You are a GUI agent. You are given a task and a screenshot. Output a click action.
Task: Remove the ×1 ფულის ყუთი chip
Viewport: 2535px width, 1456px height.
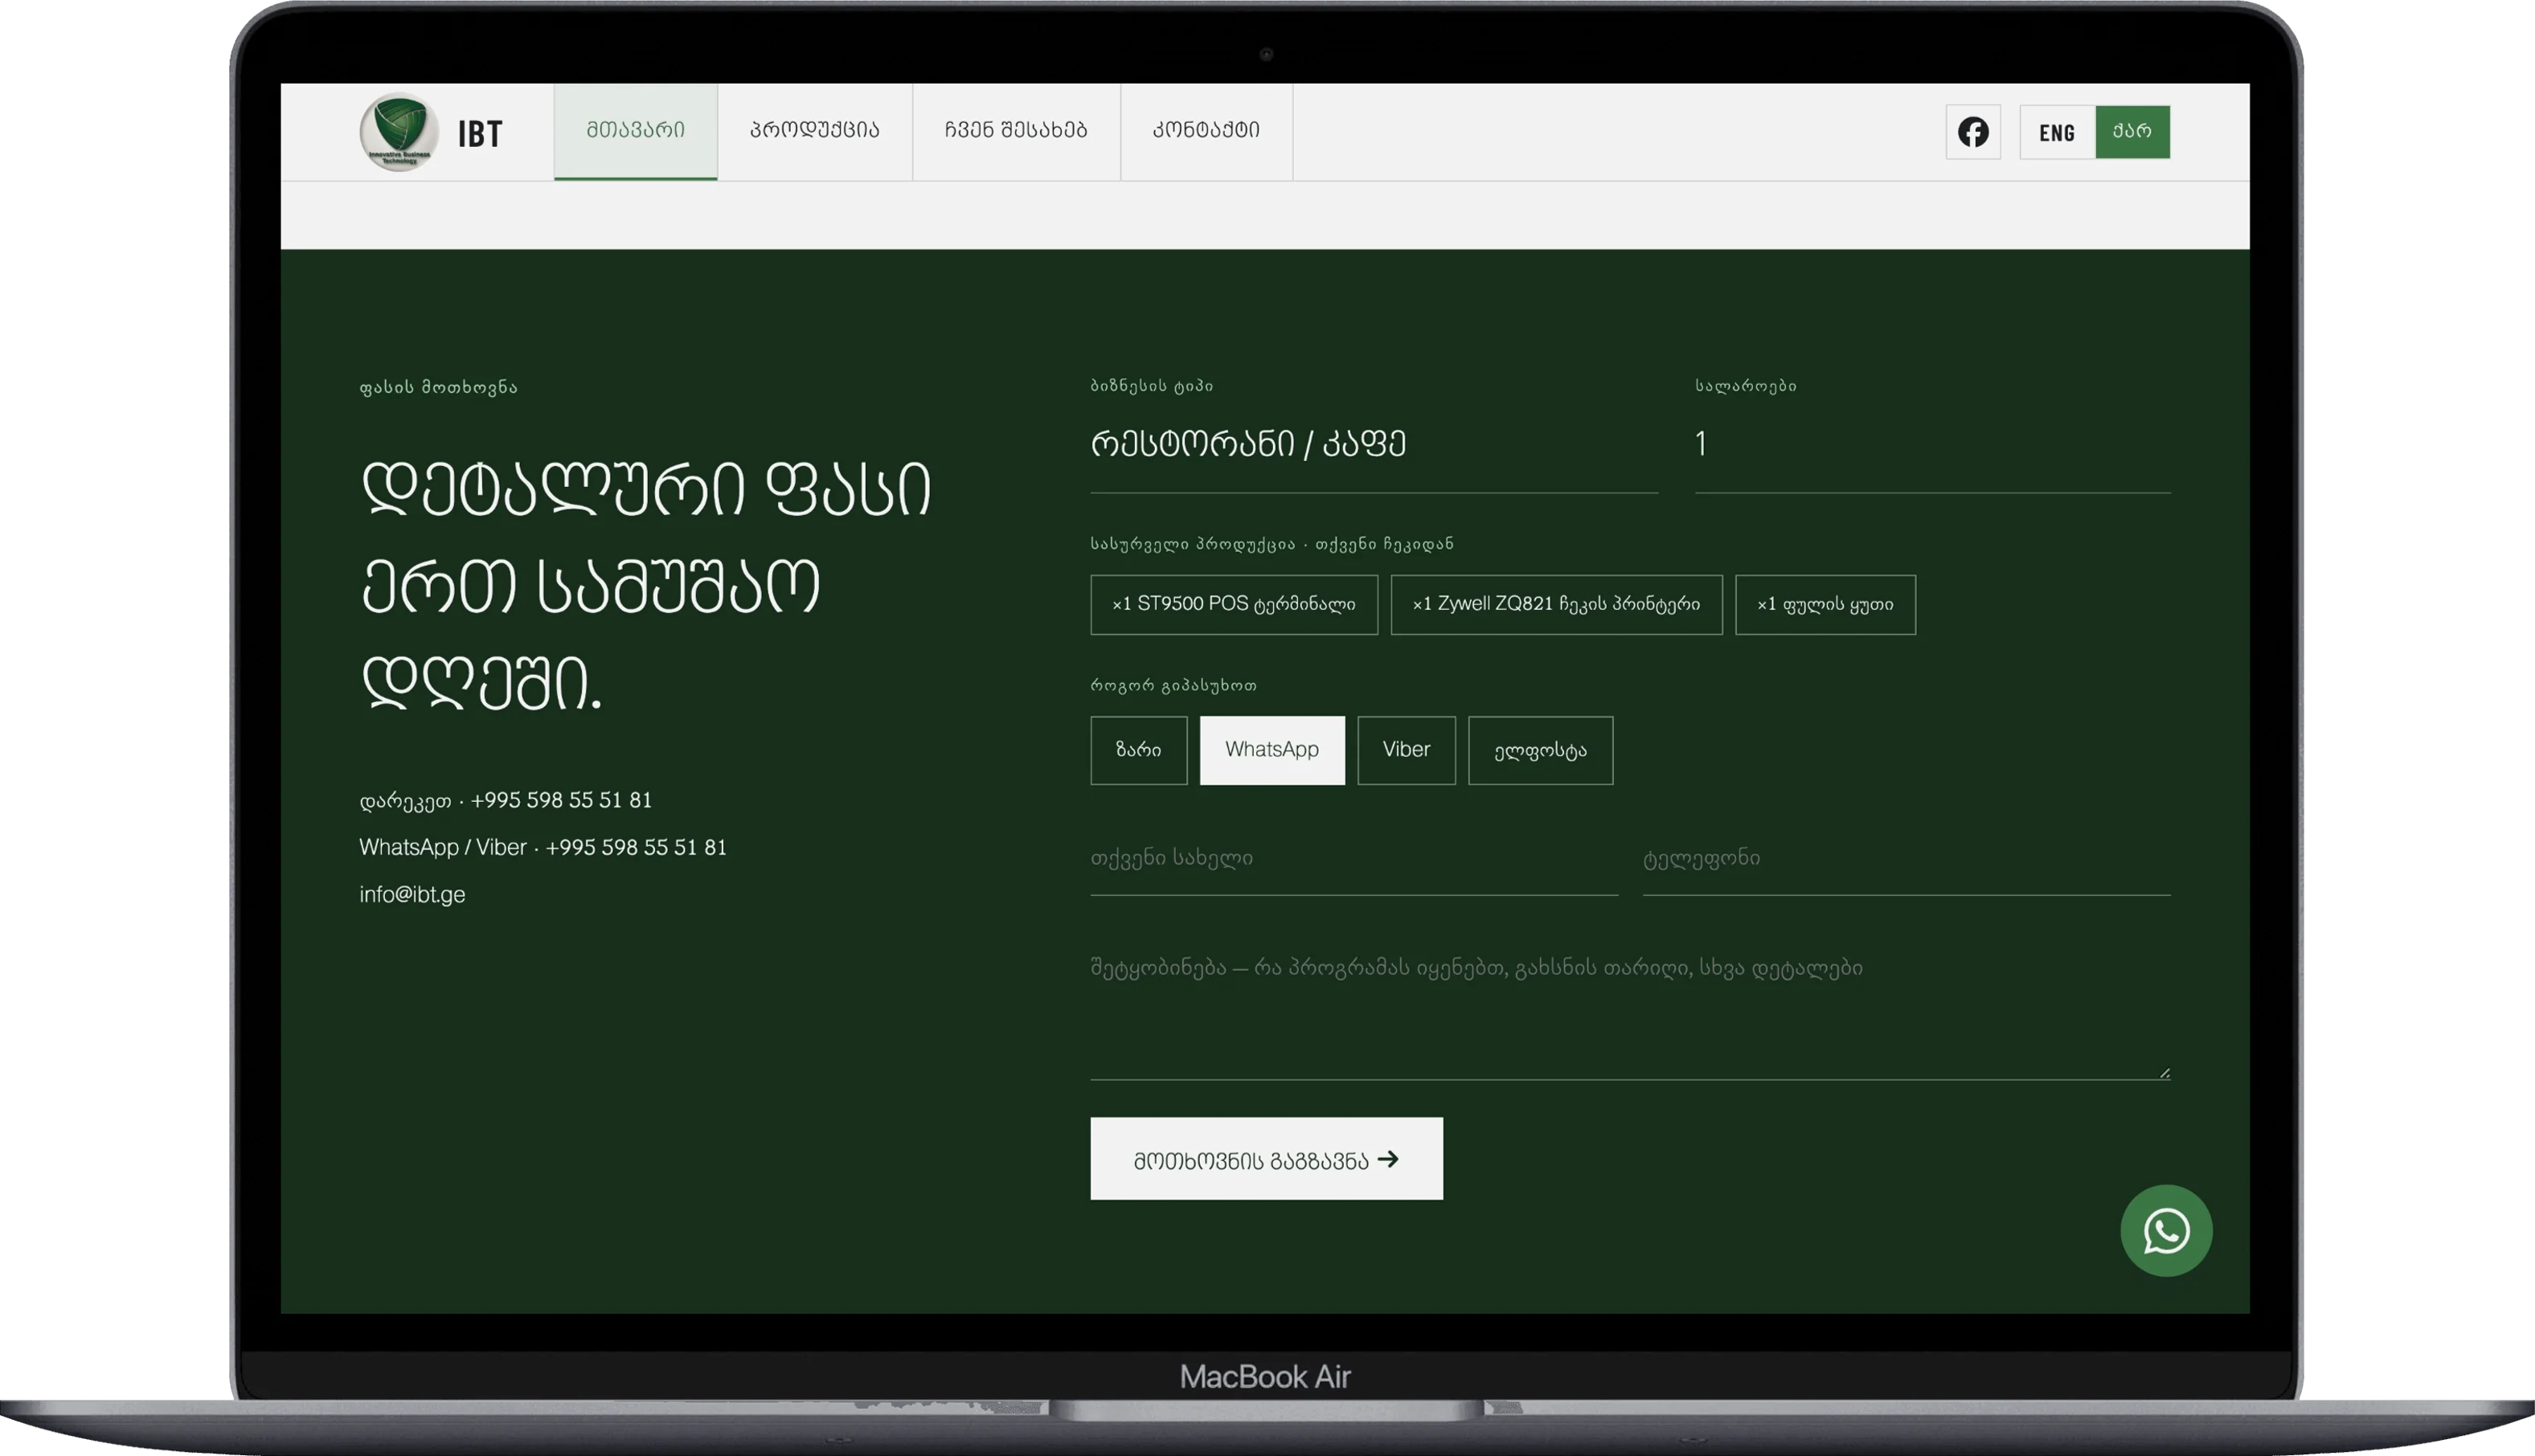coord(1825,604)
